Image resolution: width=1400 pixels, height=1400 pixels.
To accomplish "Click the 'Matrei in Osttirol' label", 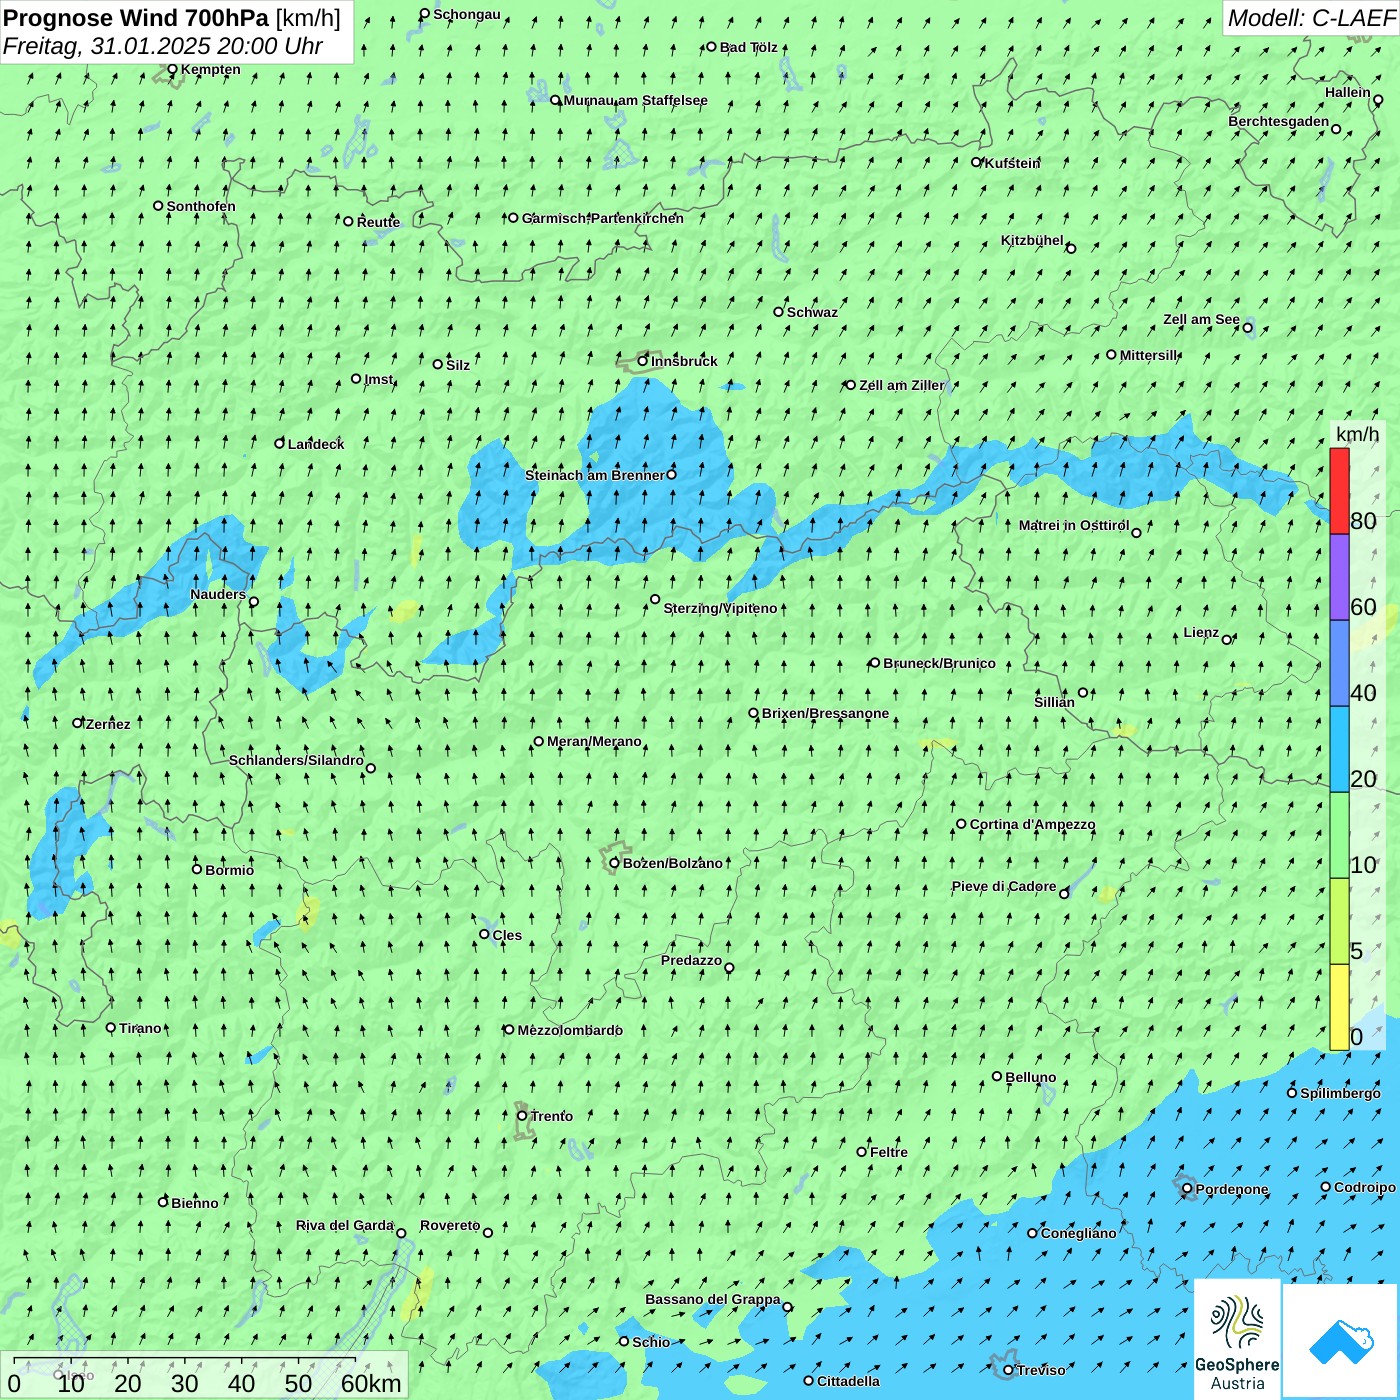I will [x=1074, y=525].
